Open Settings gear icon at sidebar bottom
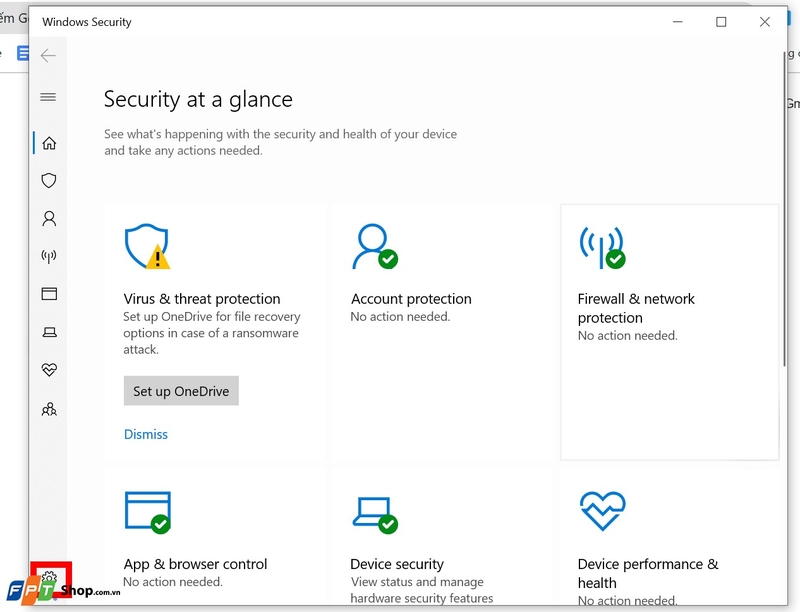 pos(49,578)
